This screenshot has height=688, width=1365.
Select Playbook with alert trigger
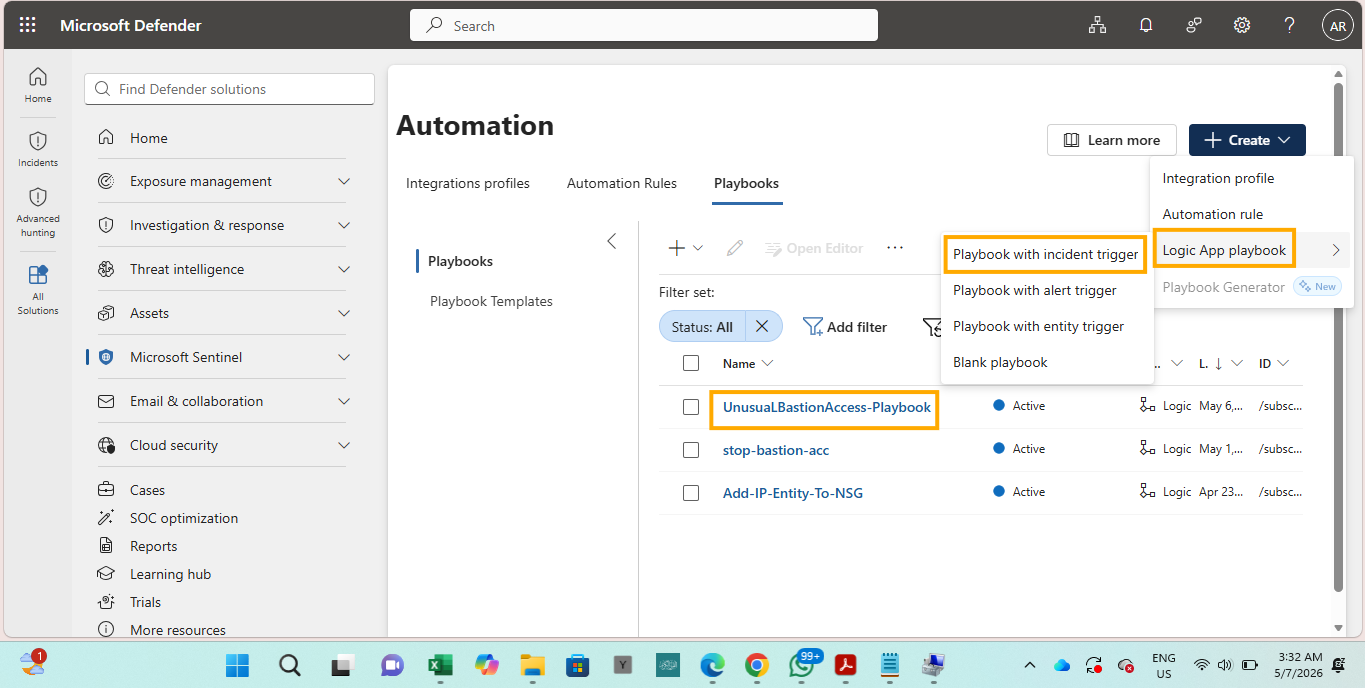[x=1034, y=290]
